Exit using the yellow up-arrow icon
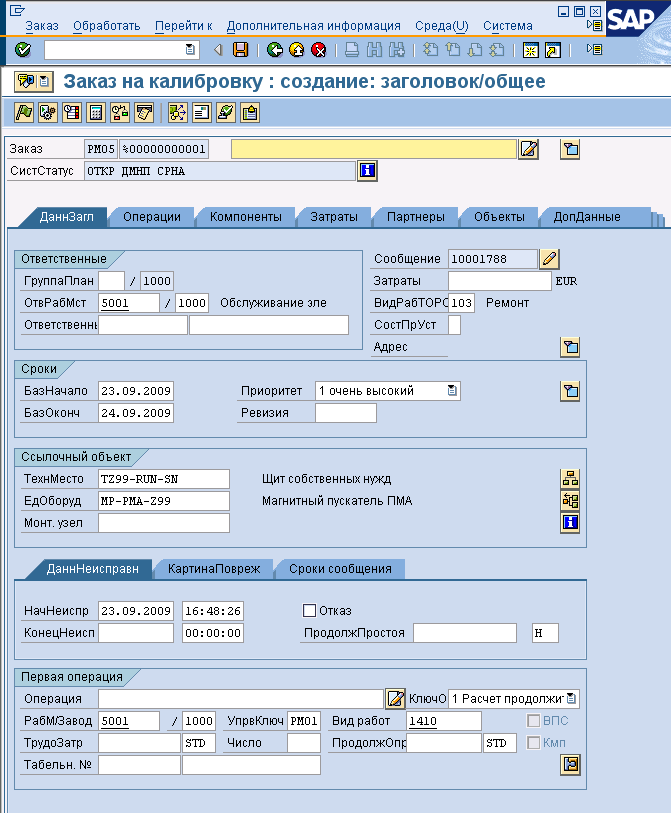This screenshot has width=671, height=813. (x=297, y=50)
